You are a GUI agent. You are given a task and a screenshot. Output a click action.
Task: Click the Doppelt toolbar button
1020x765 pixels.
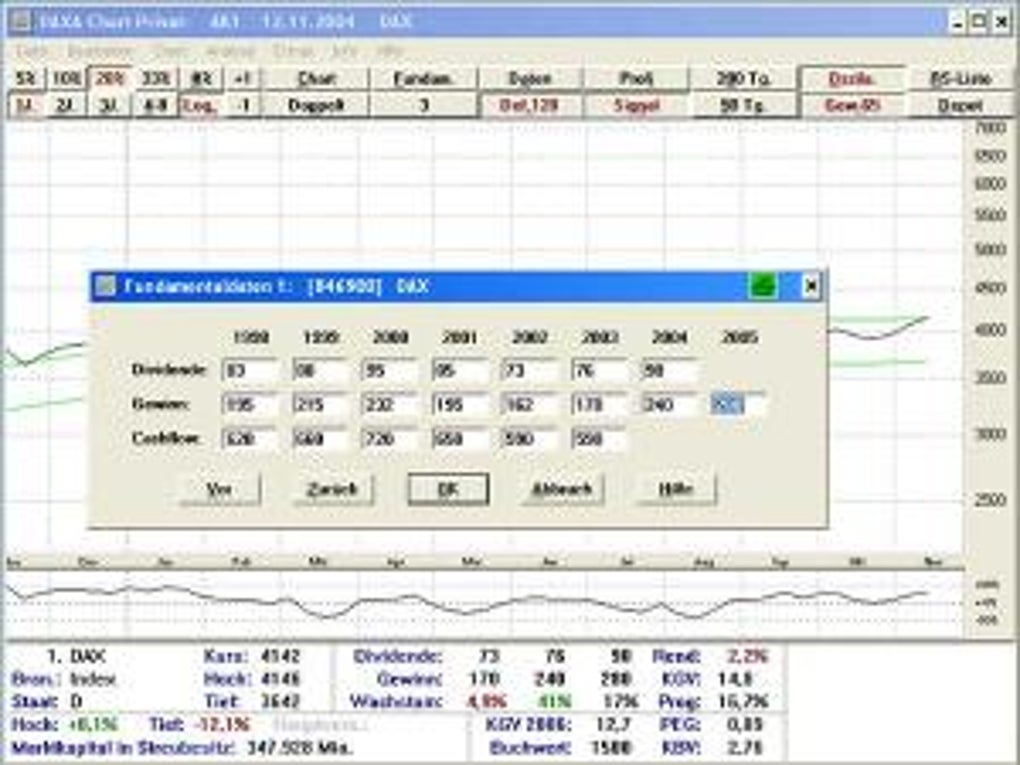315,105
